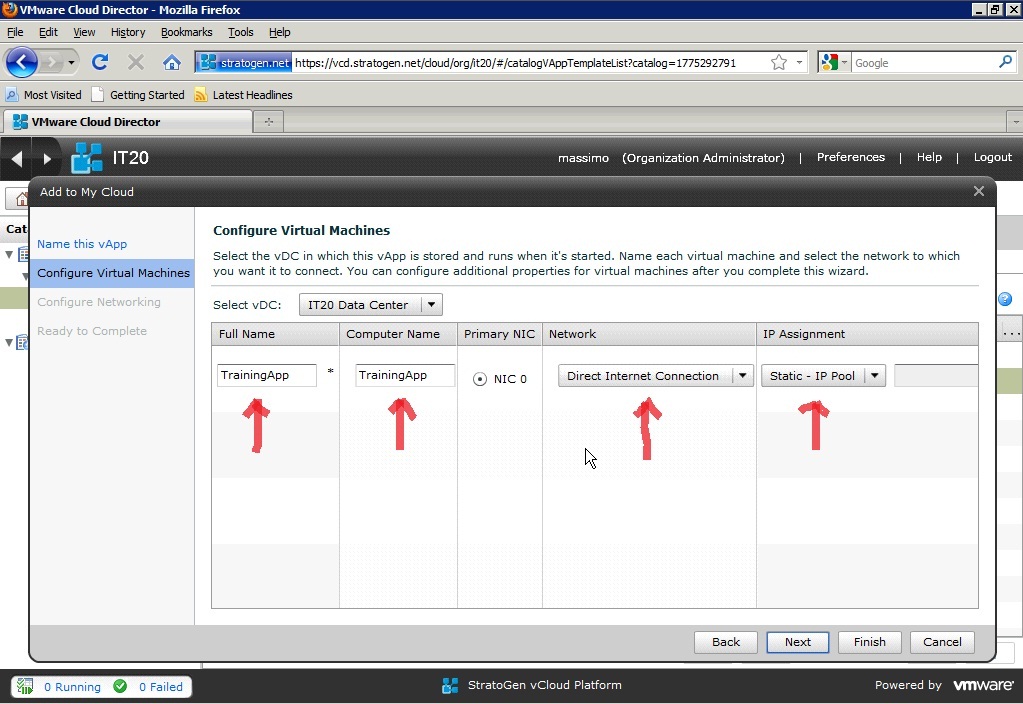Go to Name this vApp step

click(x=82, y=244)
